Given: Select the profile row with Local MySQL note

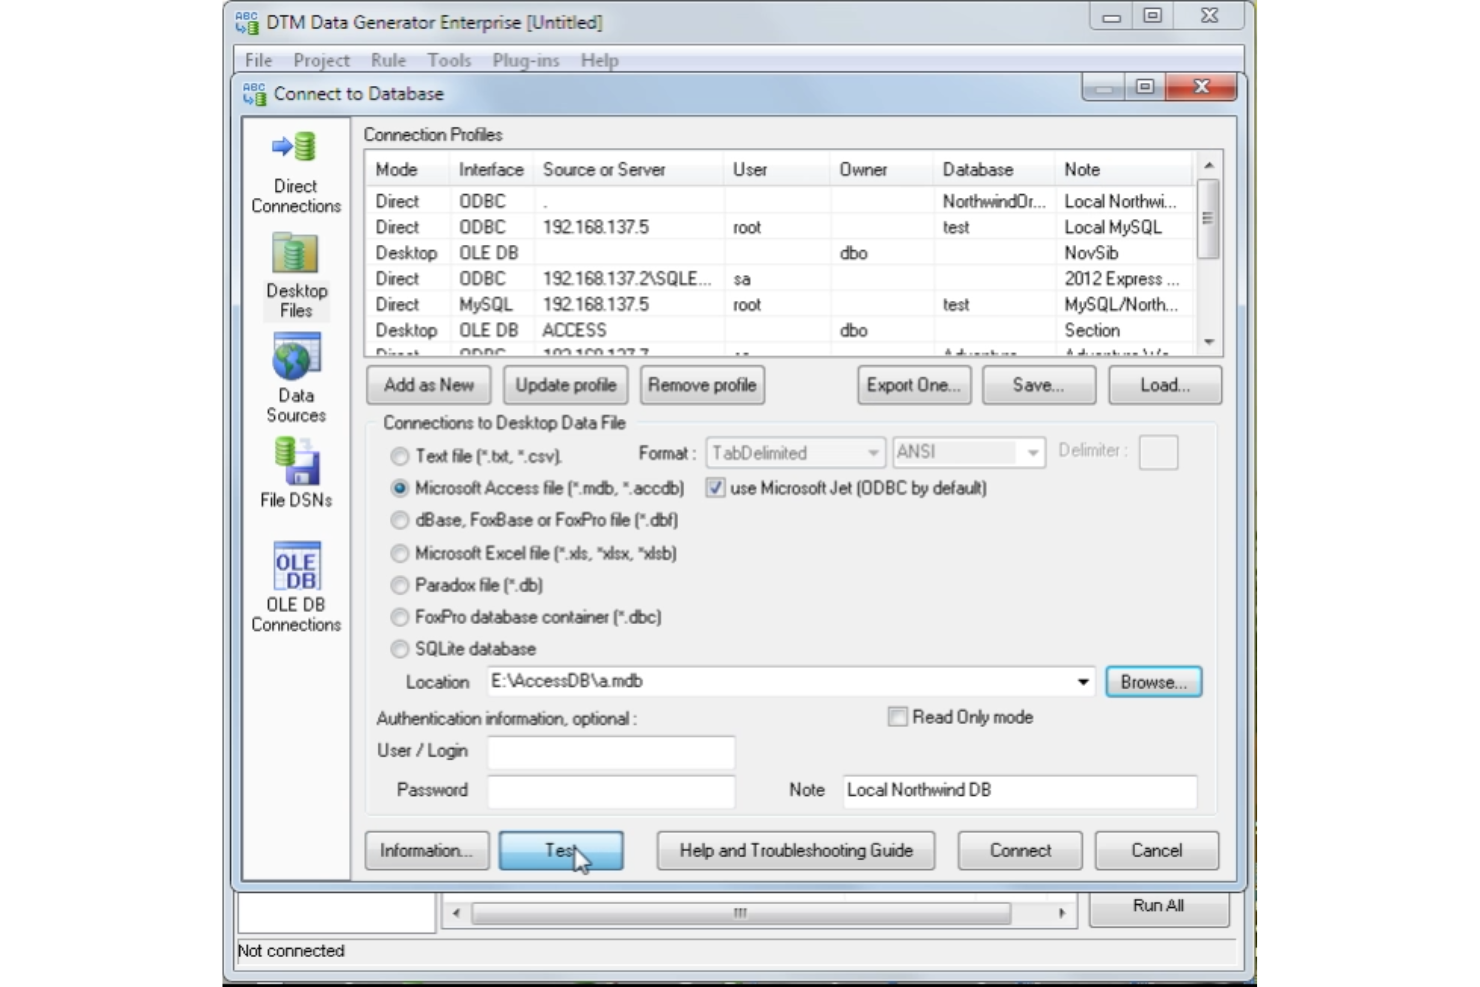Looking at the screenshot, I should point(779,228).
